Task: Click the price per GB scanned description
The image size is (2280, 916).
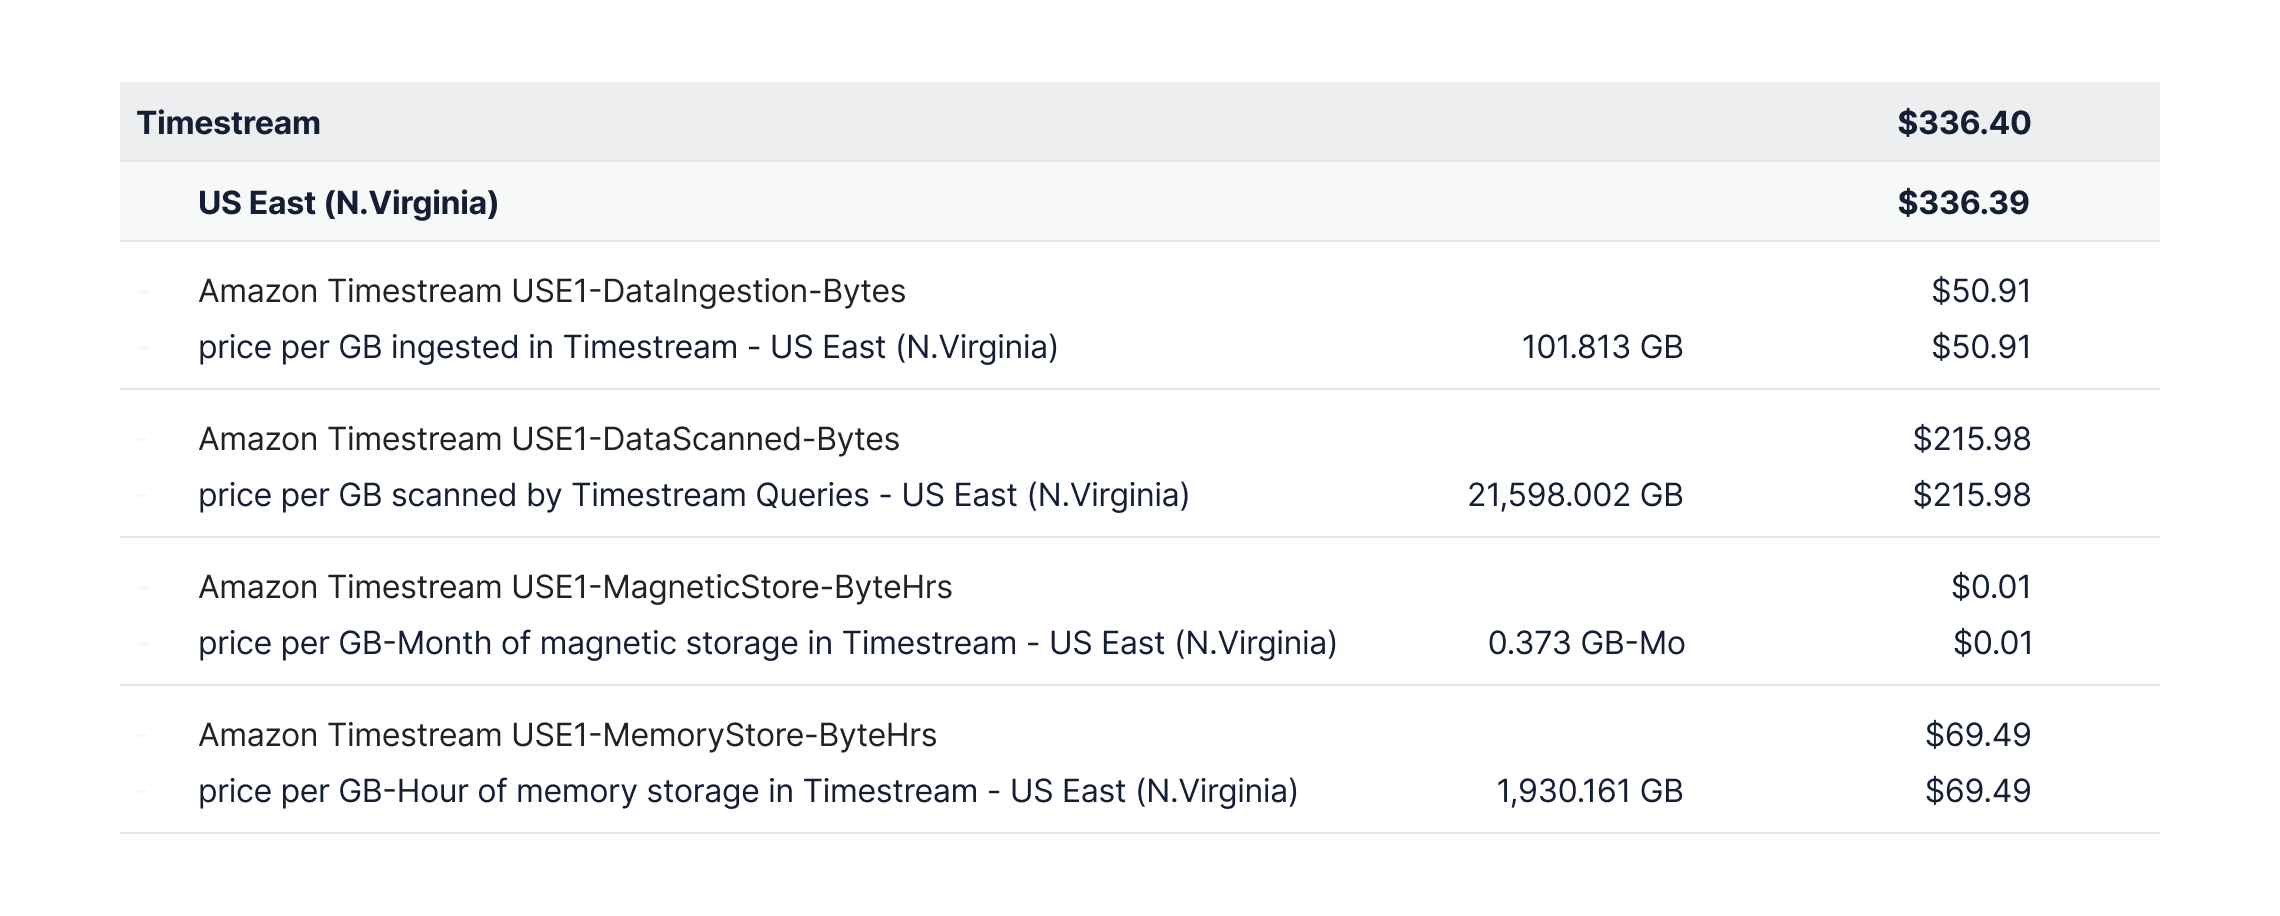Action: pos(693,495)
